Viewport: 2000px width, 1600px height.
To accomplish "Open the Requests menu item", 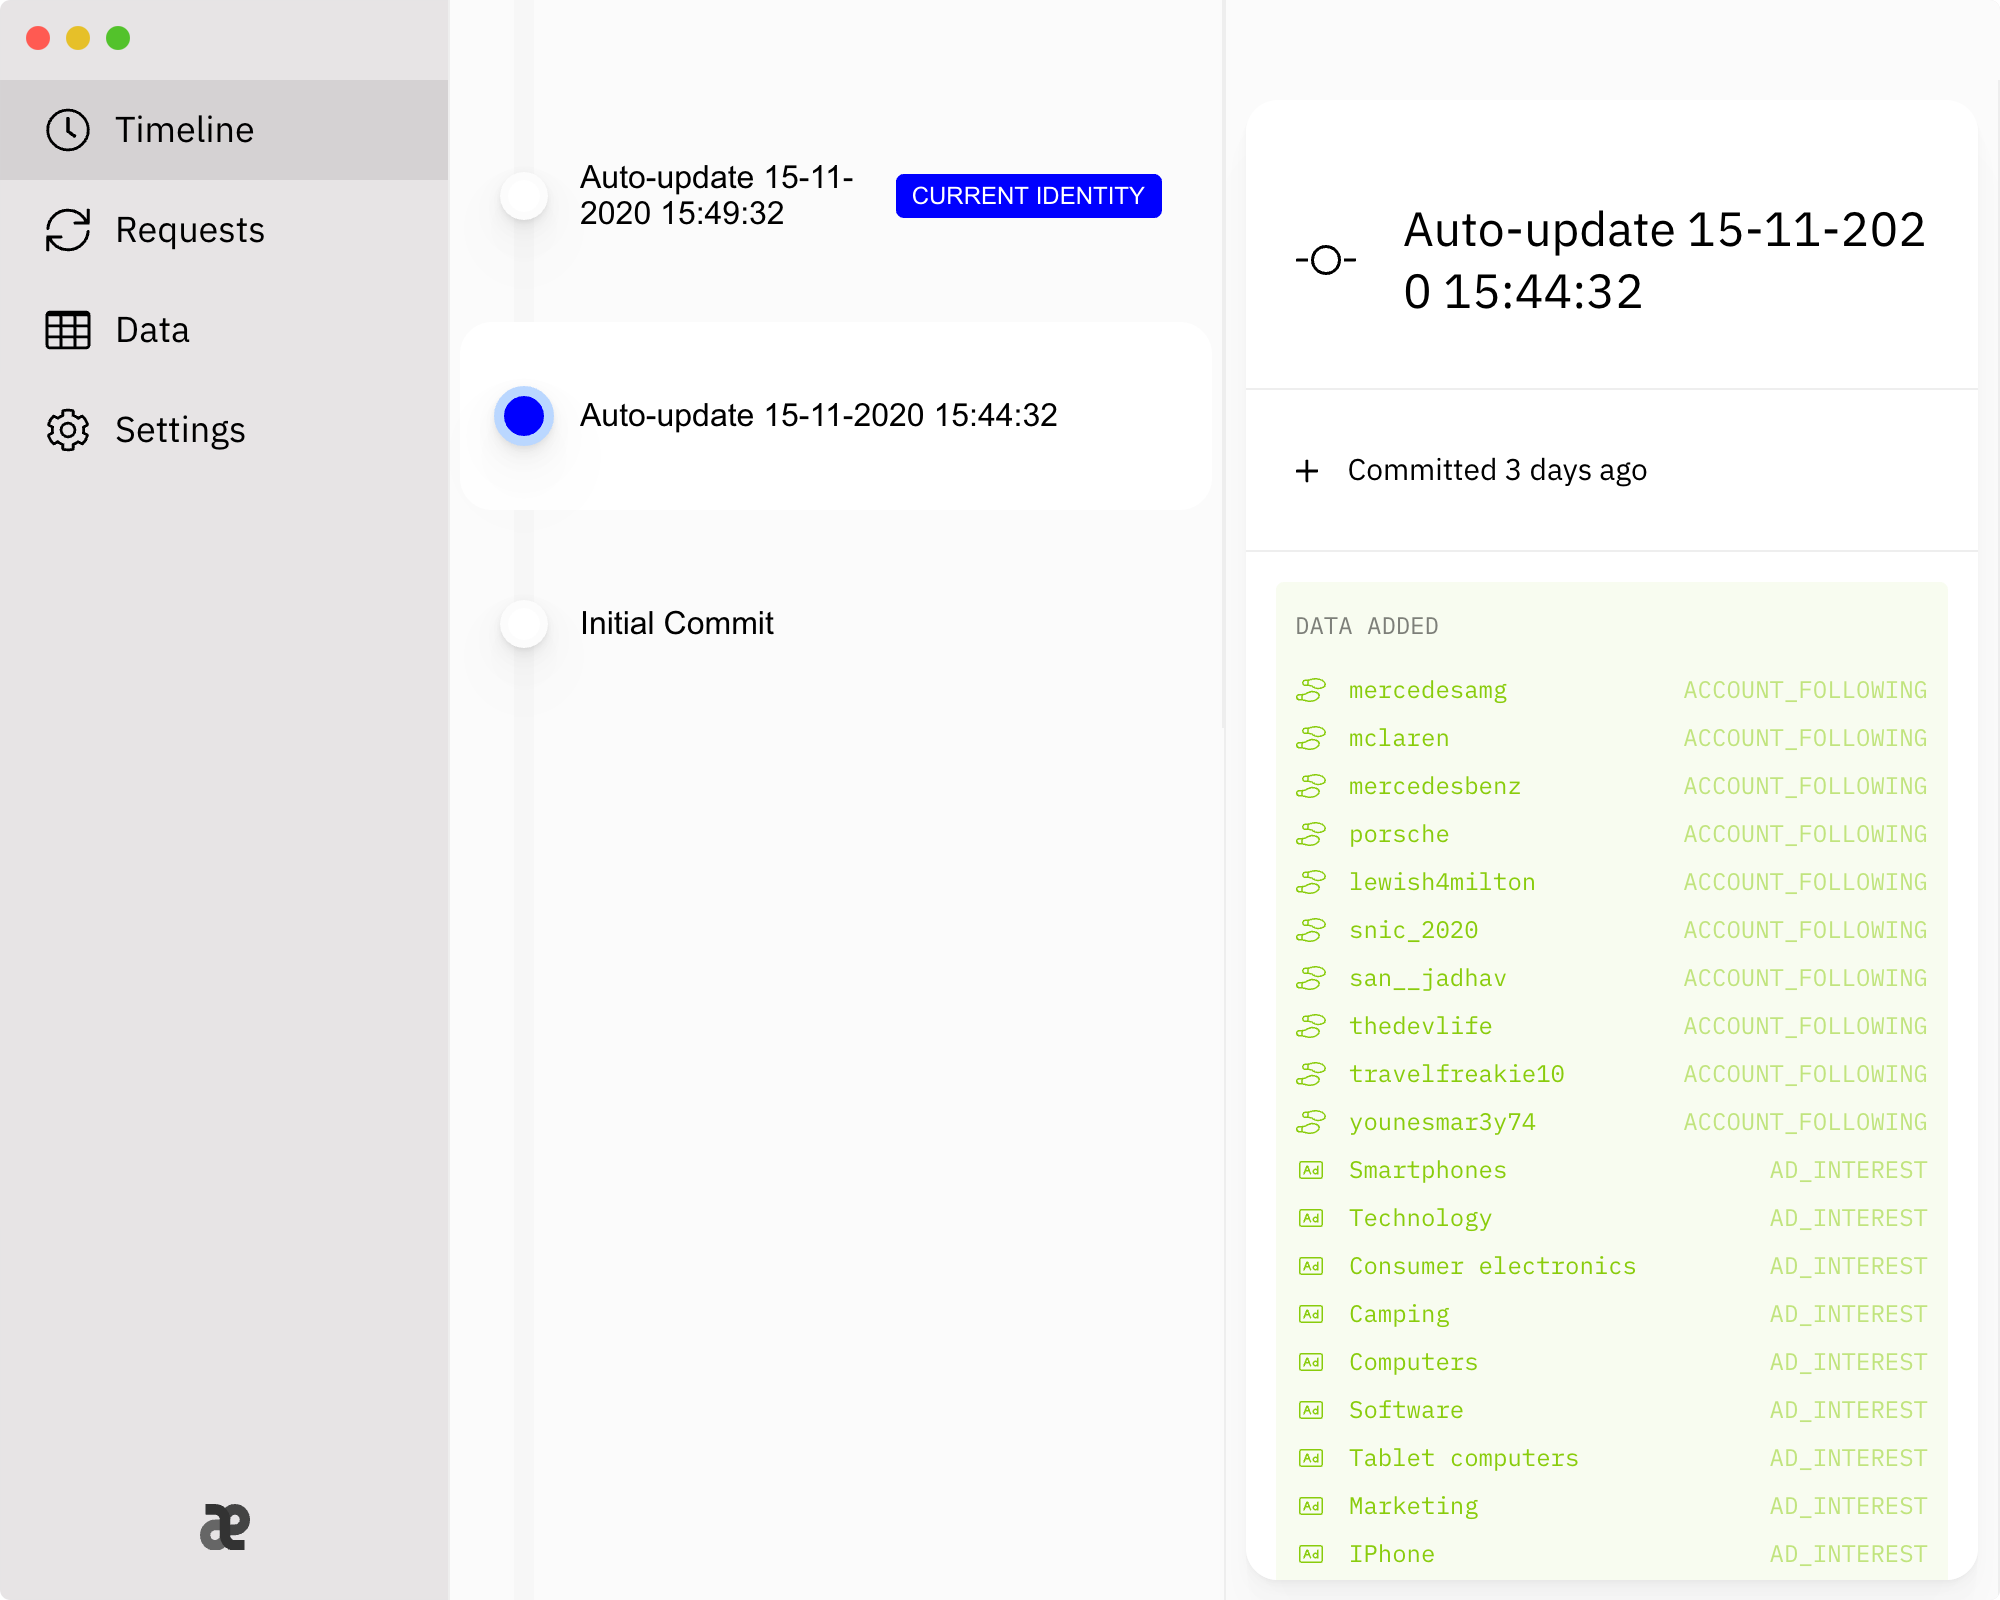I will pyautogui.click(x=190, y=230).
